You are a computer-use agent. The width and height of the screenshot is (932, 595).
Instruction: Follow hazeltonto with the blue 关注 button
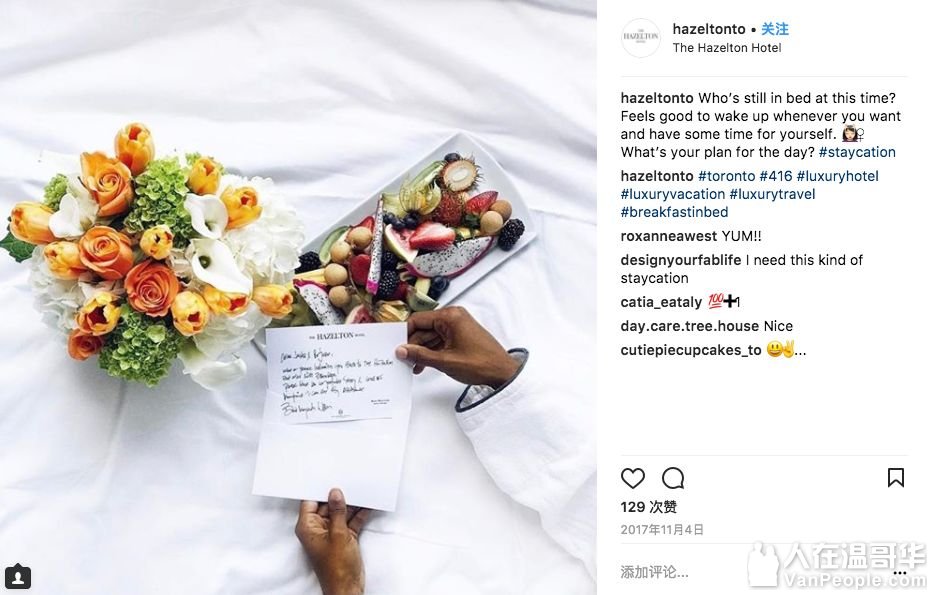tap(775, 29)
